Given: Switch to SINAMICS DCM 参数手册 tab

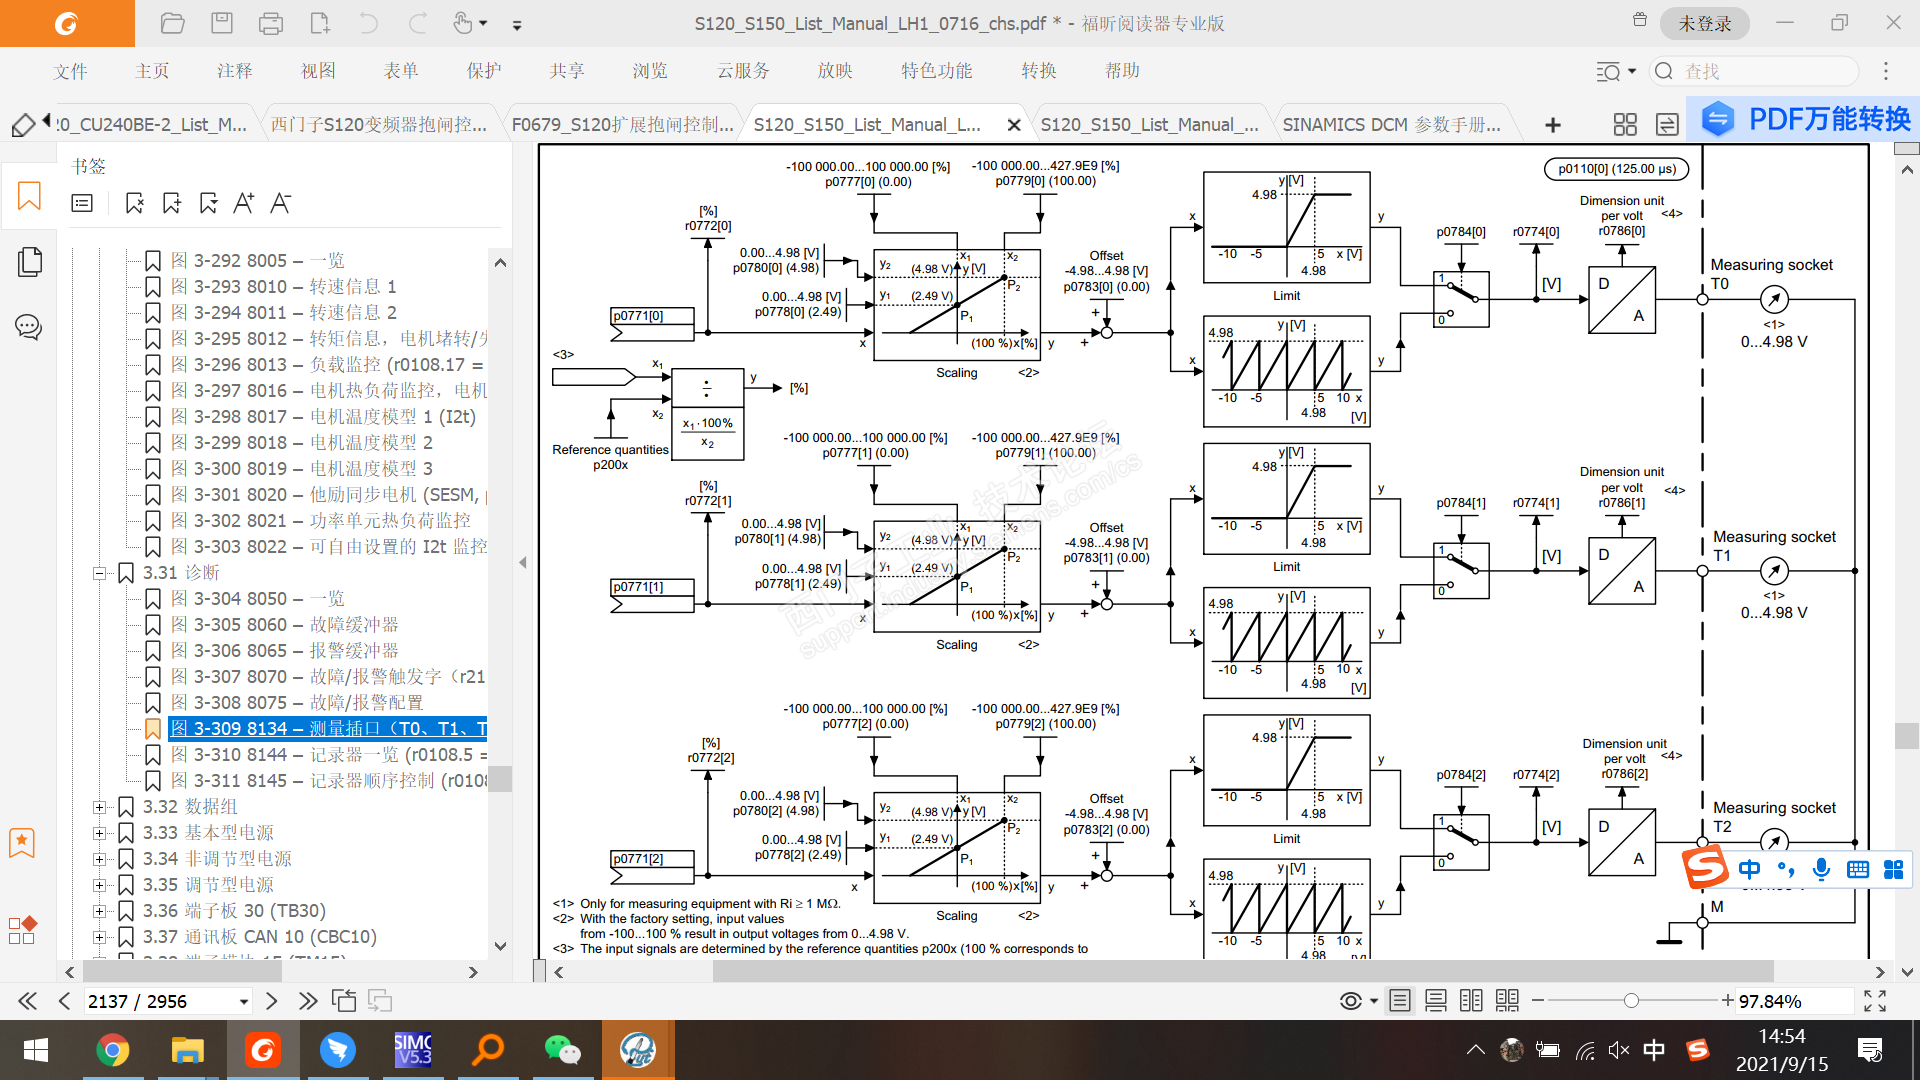Looking at the screenshot, I should pyautogui.click(x=1391, y=125).
